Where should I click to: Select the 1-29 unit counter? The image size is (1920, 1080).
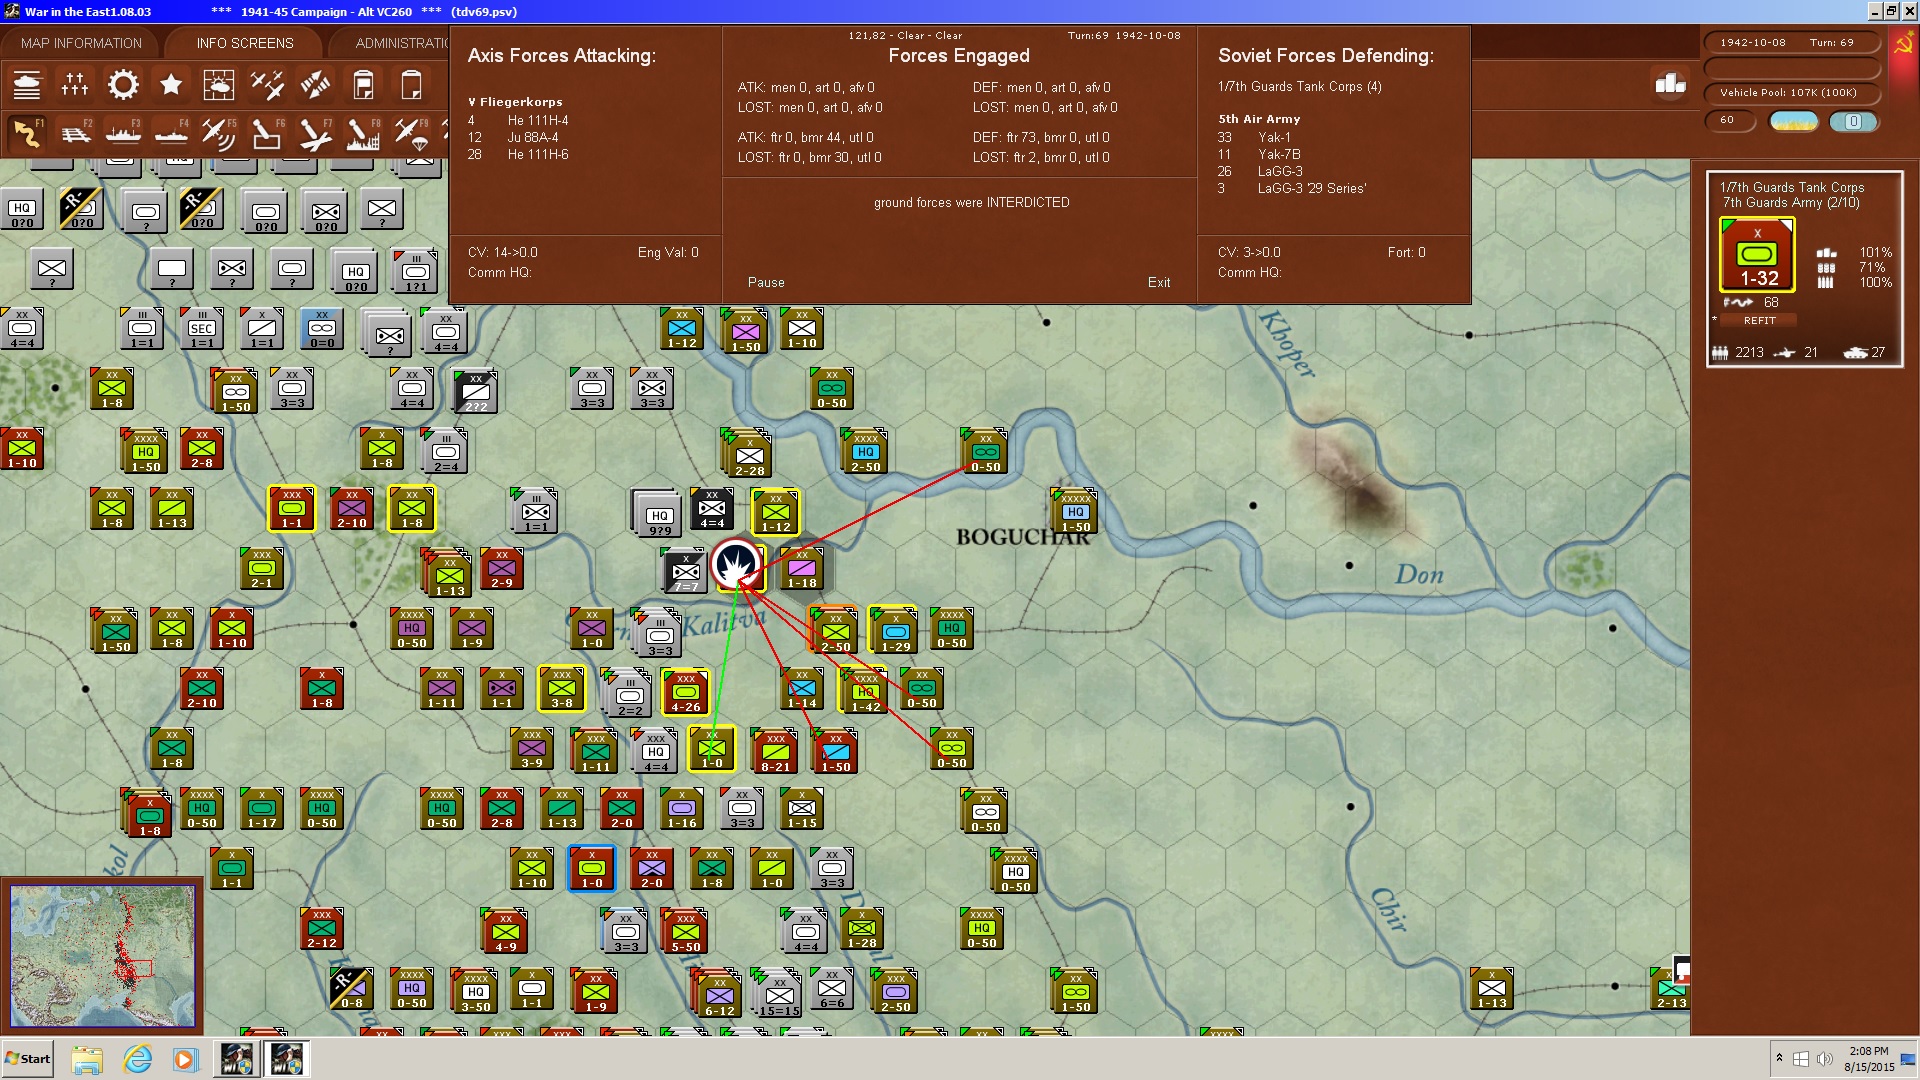[x=895, y=631]
